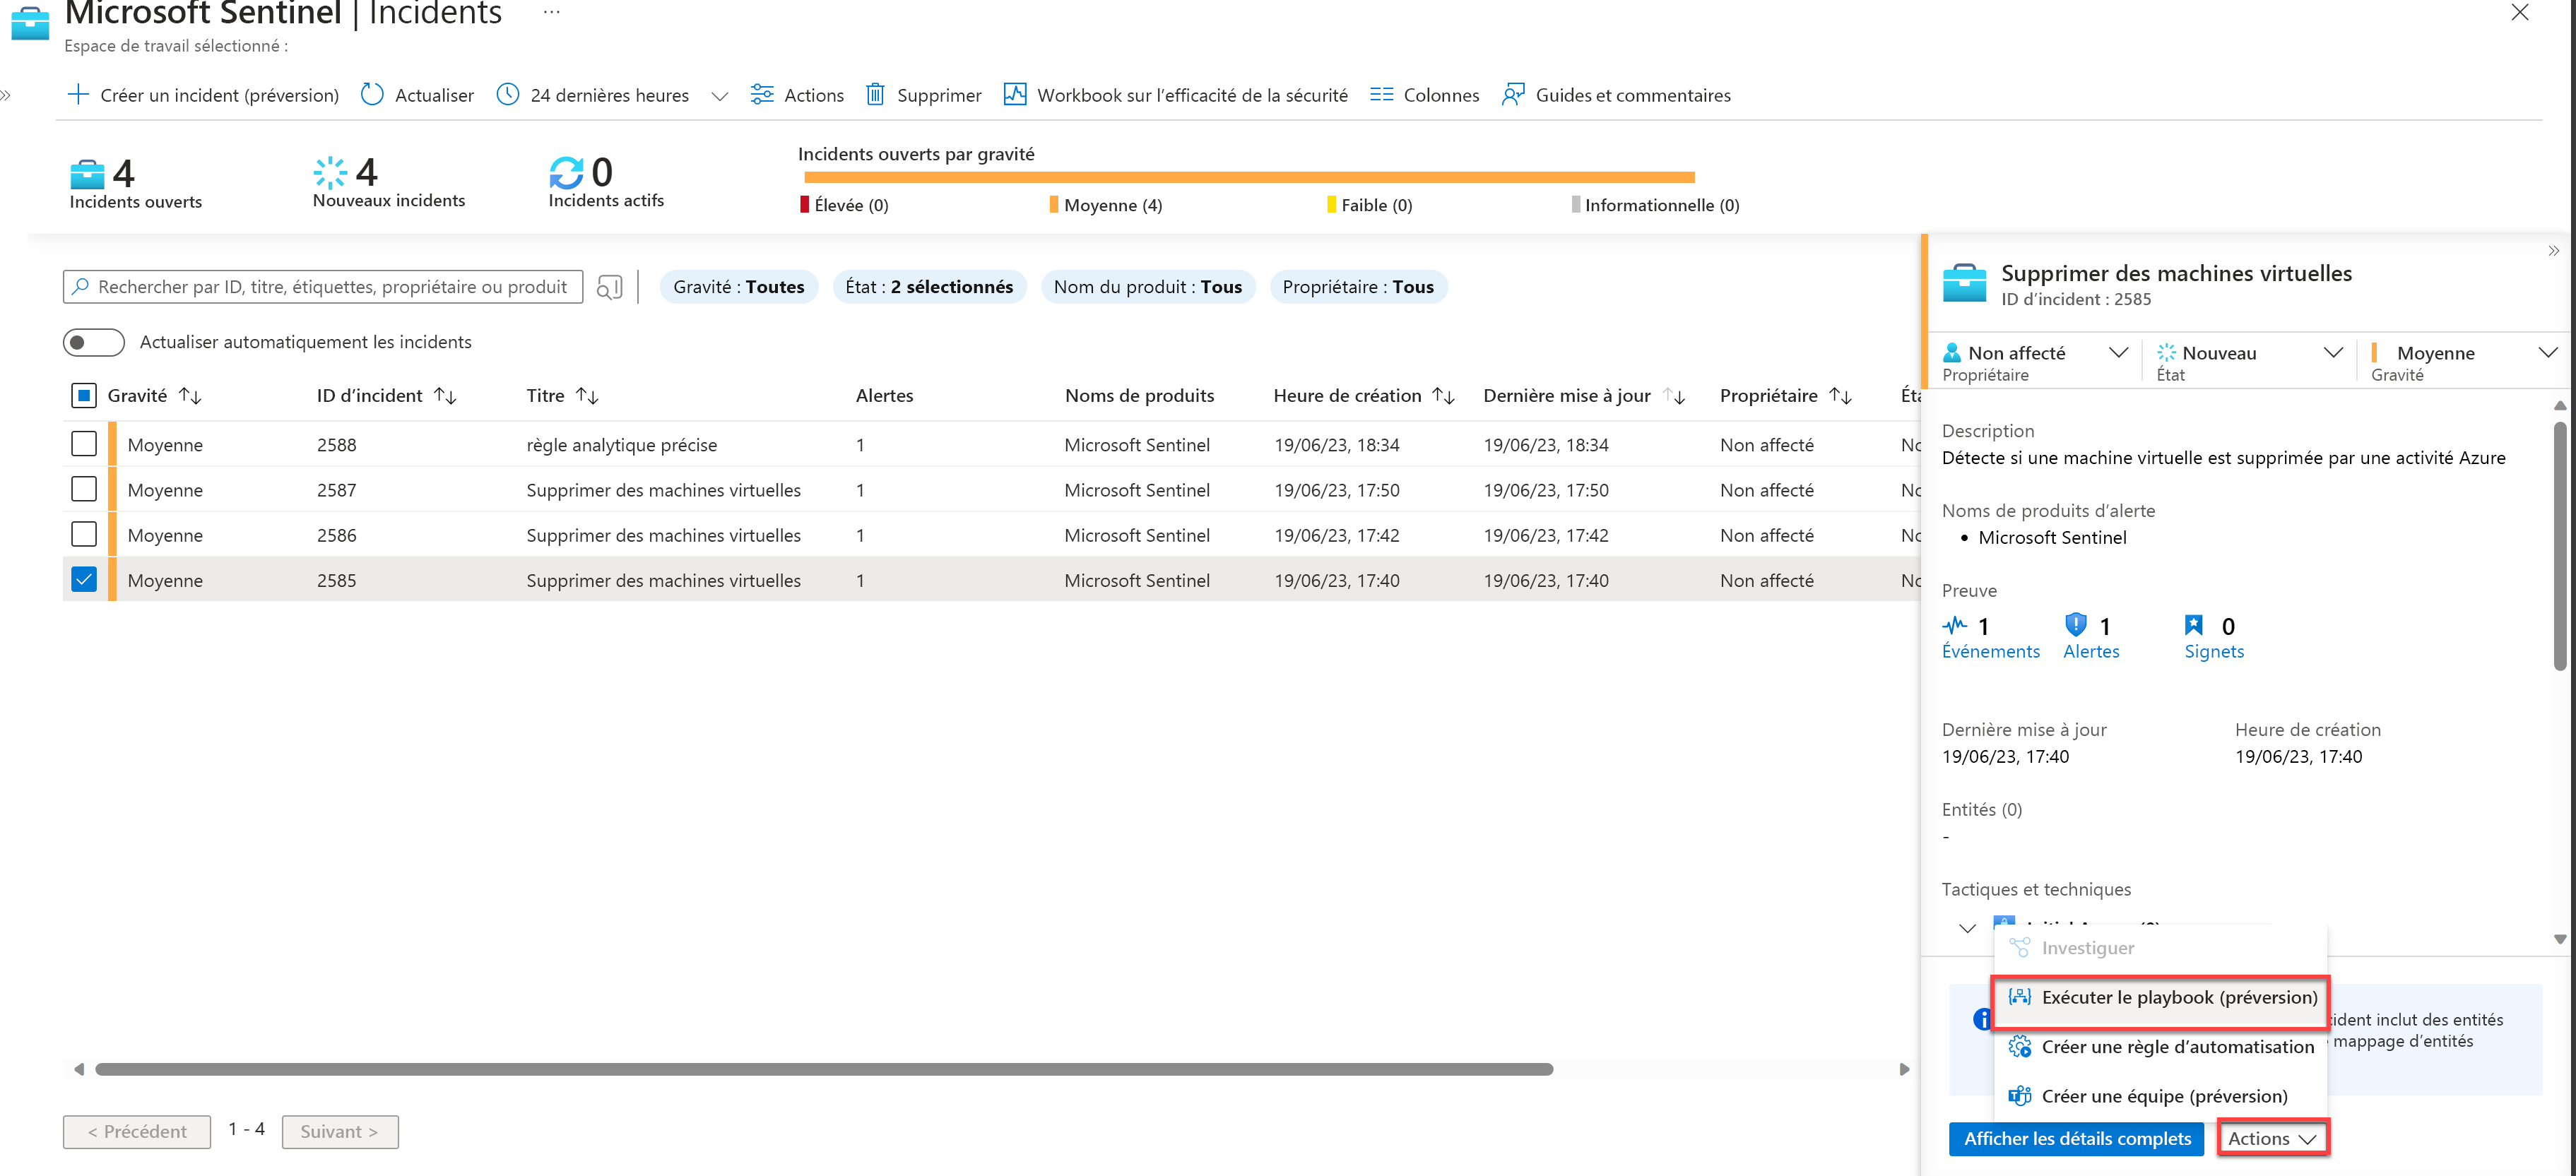Click the Actions sliders icon in toolbar
The height and width of the screenshot is (1176, 2576).
[x=762, y=95]
